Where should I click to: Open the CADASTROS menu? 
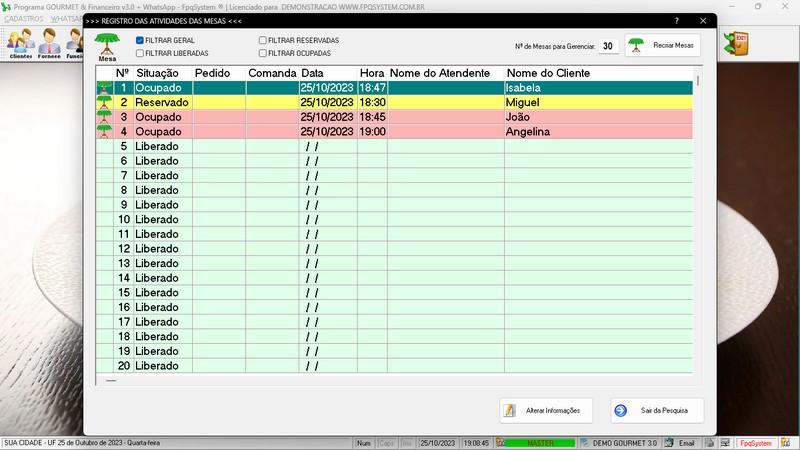click(23, 18)
